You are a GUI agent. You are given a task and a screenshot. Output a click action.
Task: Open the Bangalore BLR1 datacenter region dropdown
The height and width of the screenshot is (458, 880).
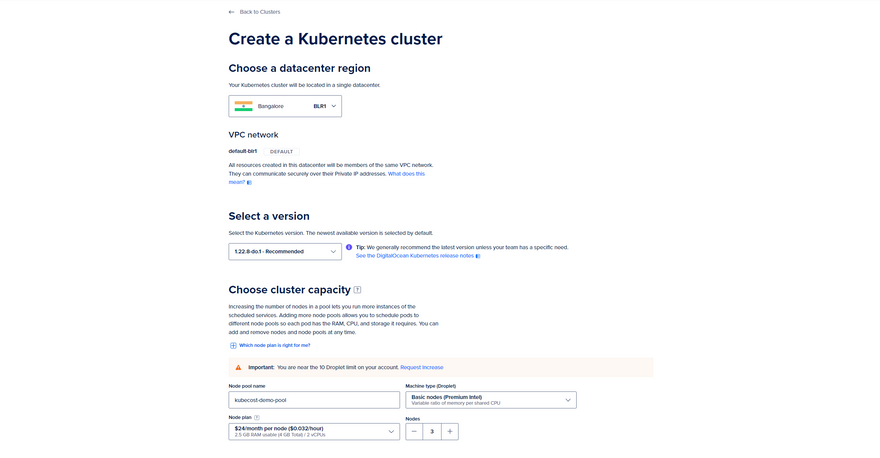click(x=285, y=106)
